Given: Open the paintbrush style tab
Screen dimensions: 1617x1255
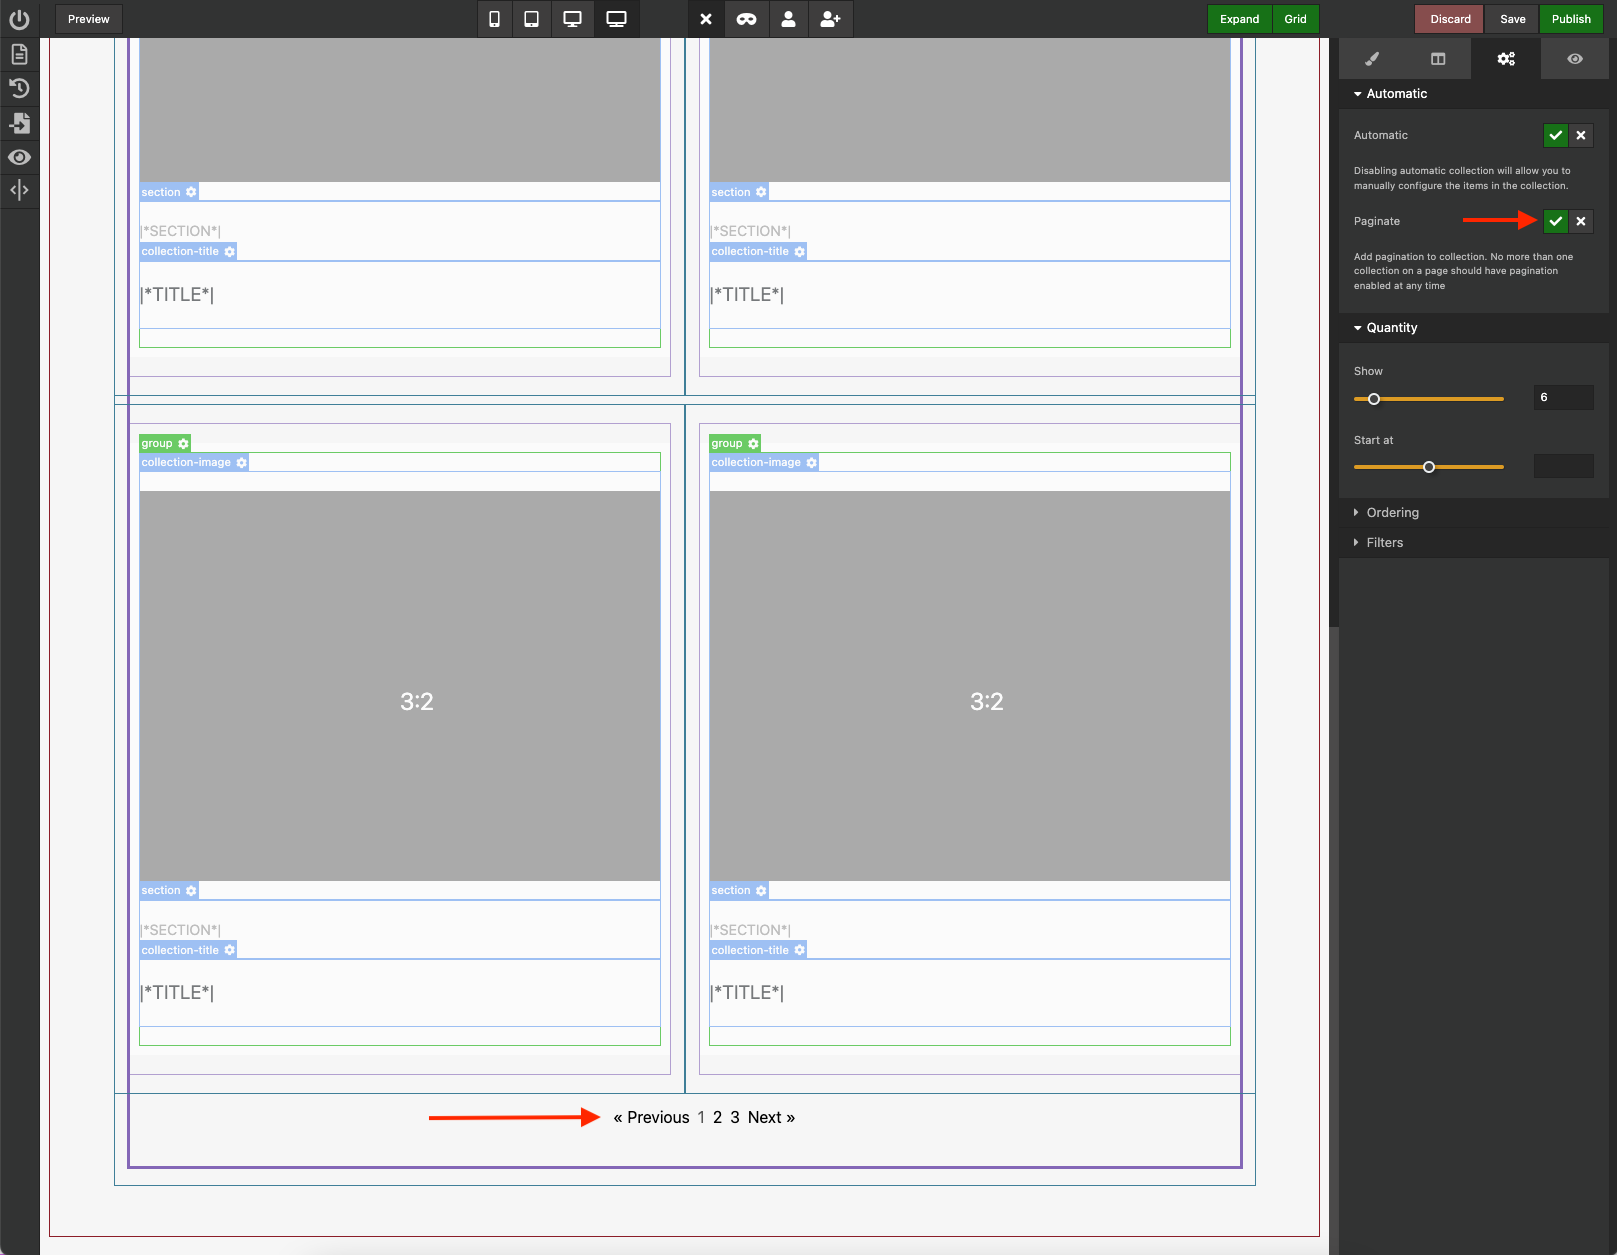Looking at the screenshot, I should (1372, 59).
